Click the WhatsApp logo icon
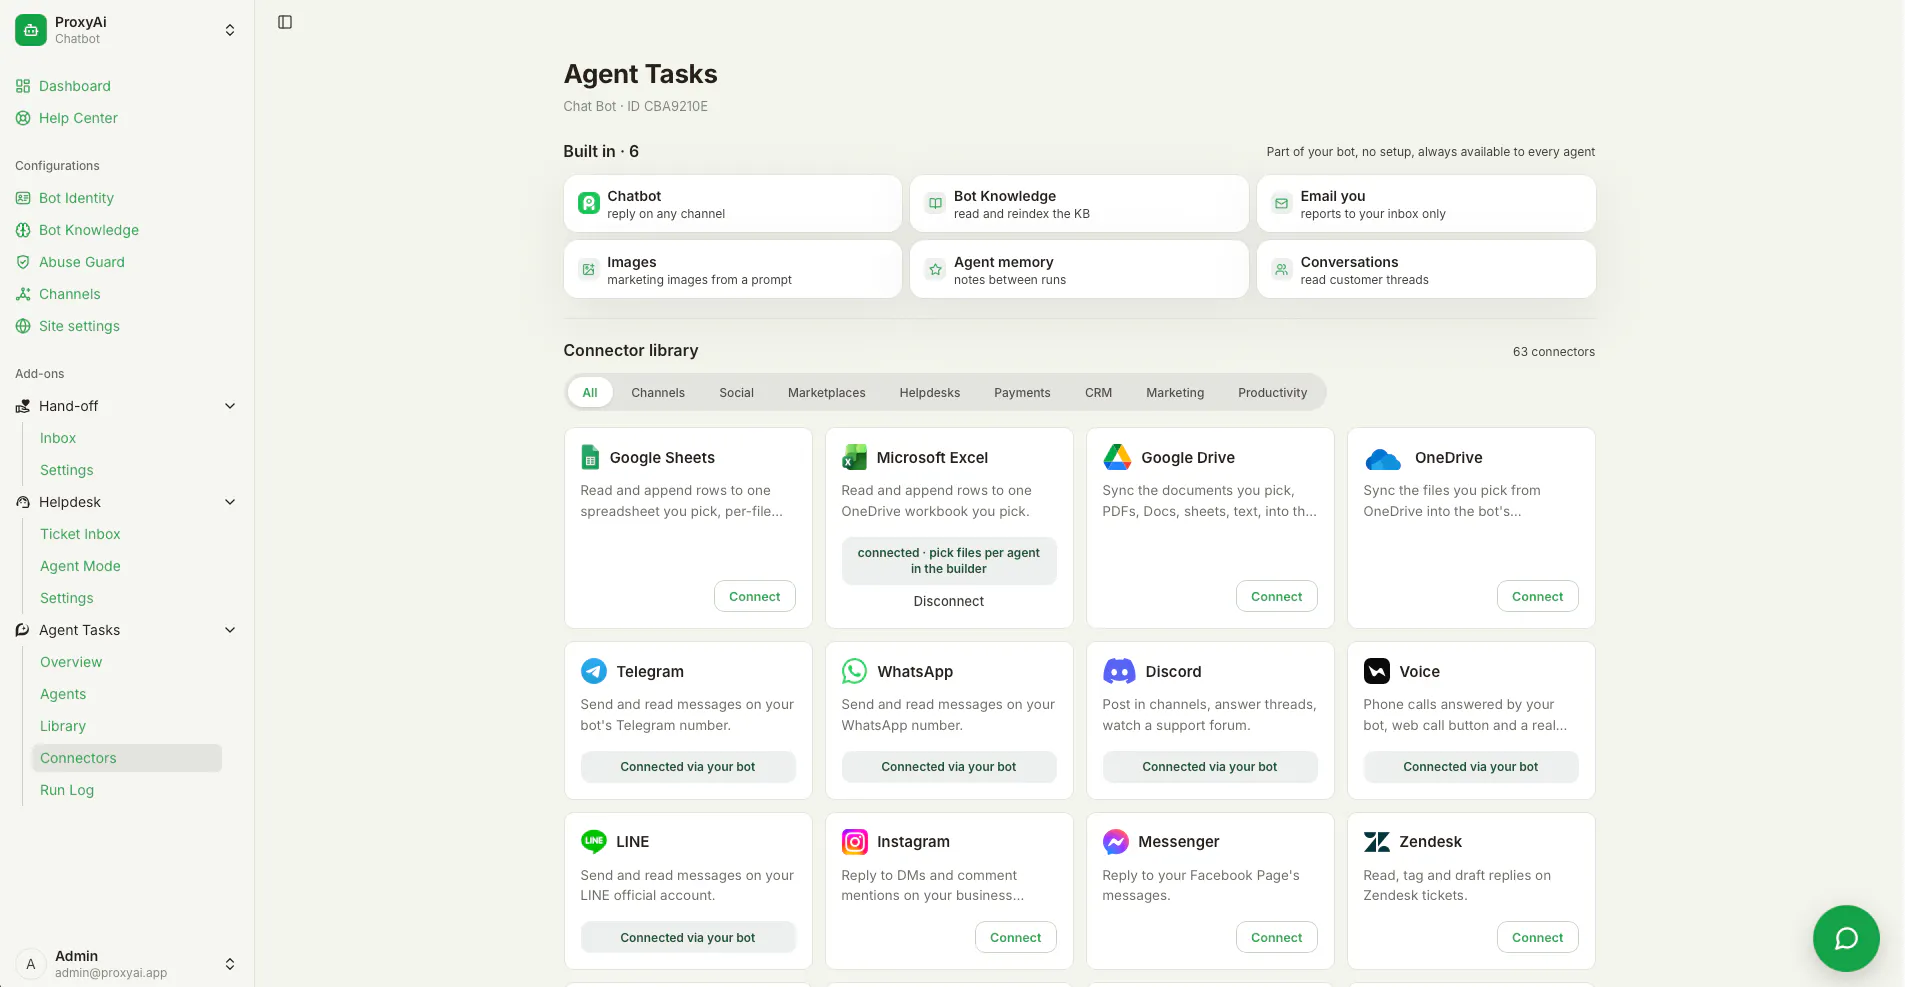1905x987 pixels. click(x=854, y=671)
